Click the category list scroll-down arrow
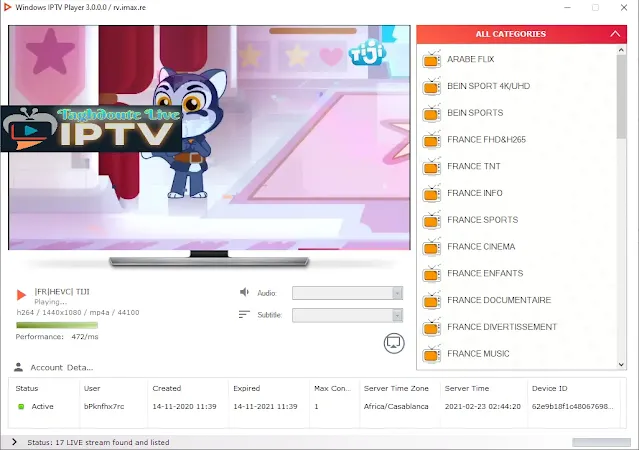639x450 pixels. 621,365
